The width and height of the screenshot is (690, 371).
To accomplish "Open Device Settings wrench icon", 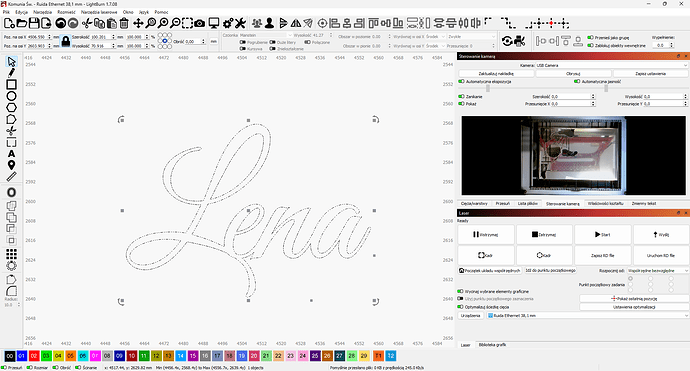I will pyautogui.click(x=240, y=23).
